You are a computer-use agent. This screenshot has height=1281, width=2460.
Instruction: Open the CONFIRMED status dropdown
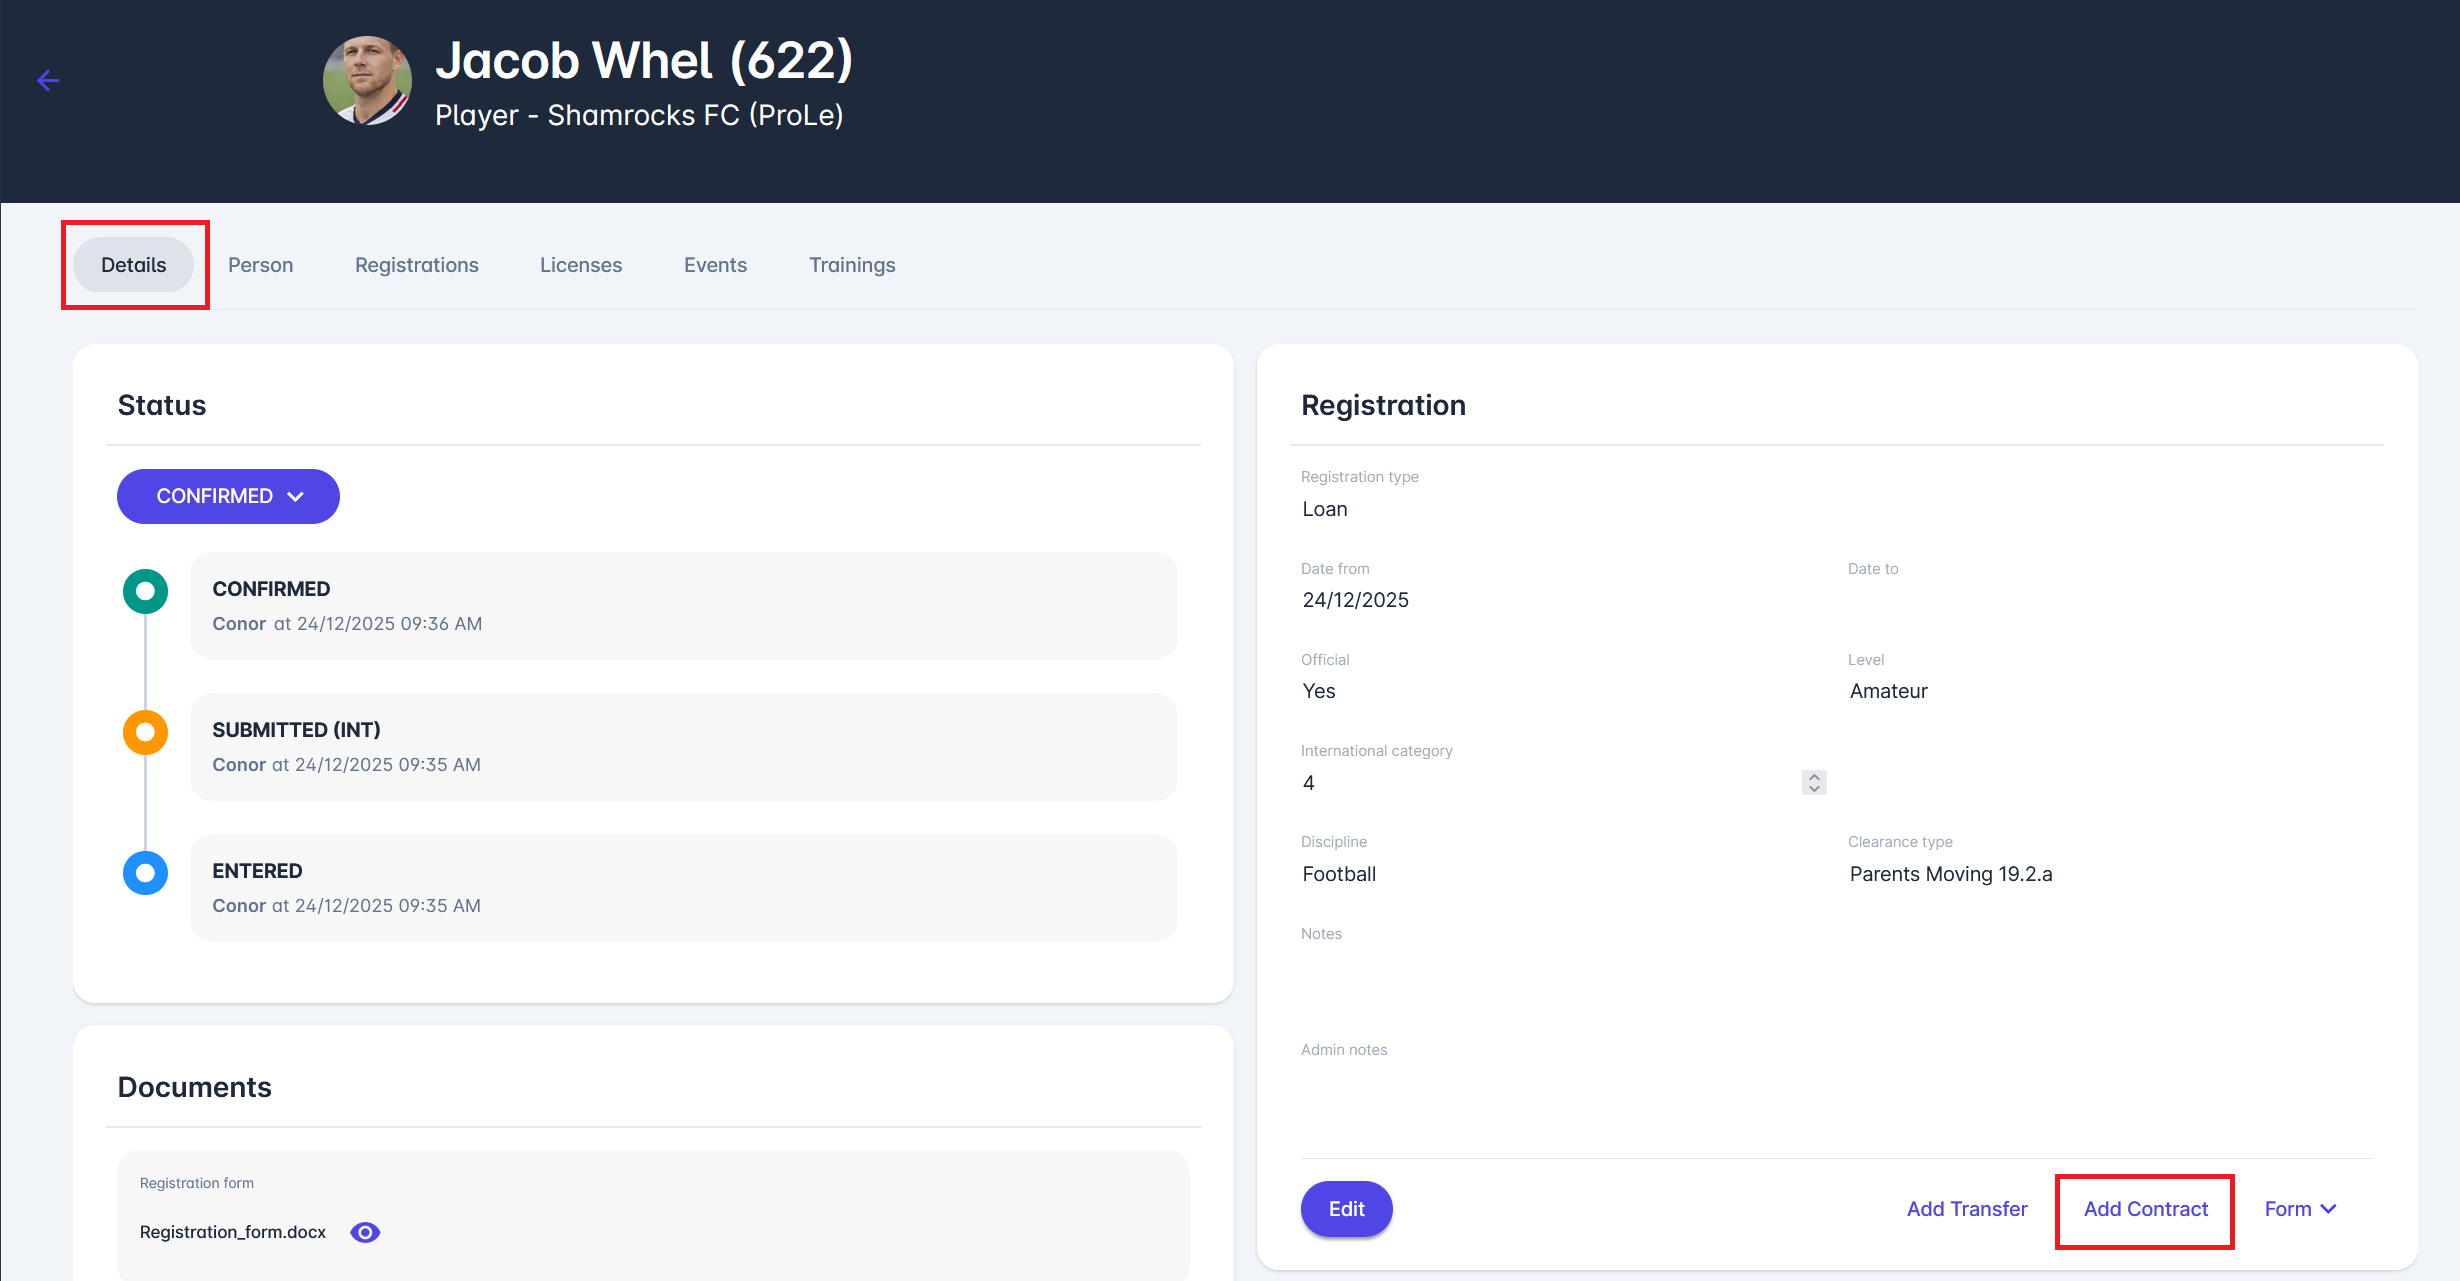(228, 496)
